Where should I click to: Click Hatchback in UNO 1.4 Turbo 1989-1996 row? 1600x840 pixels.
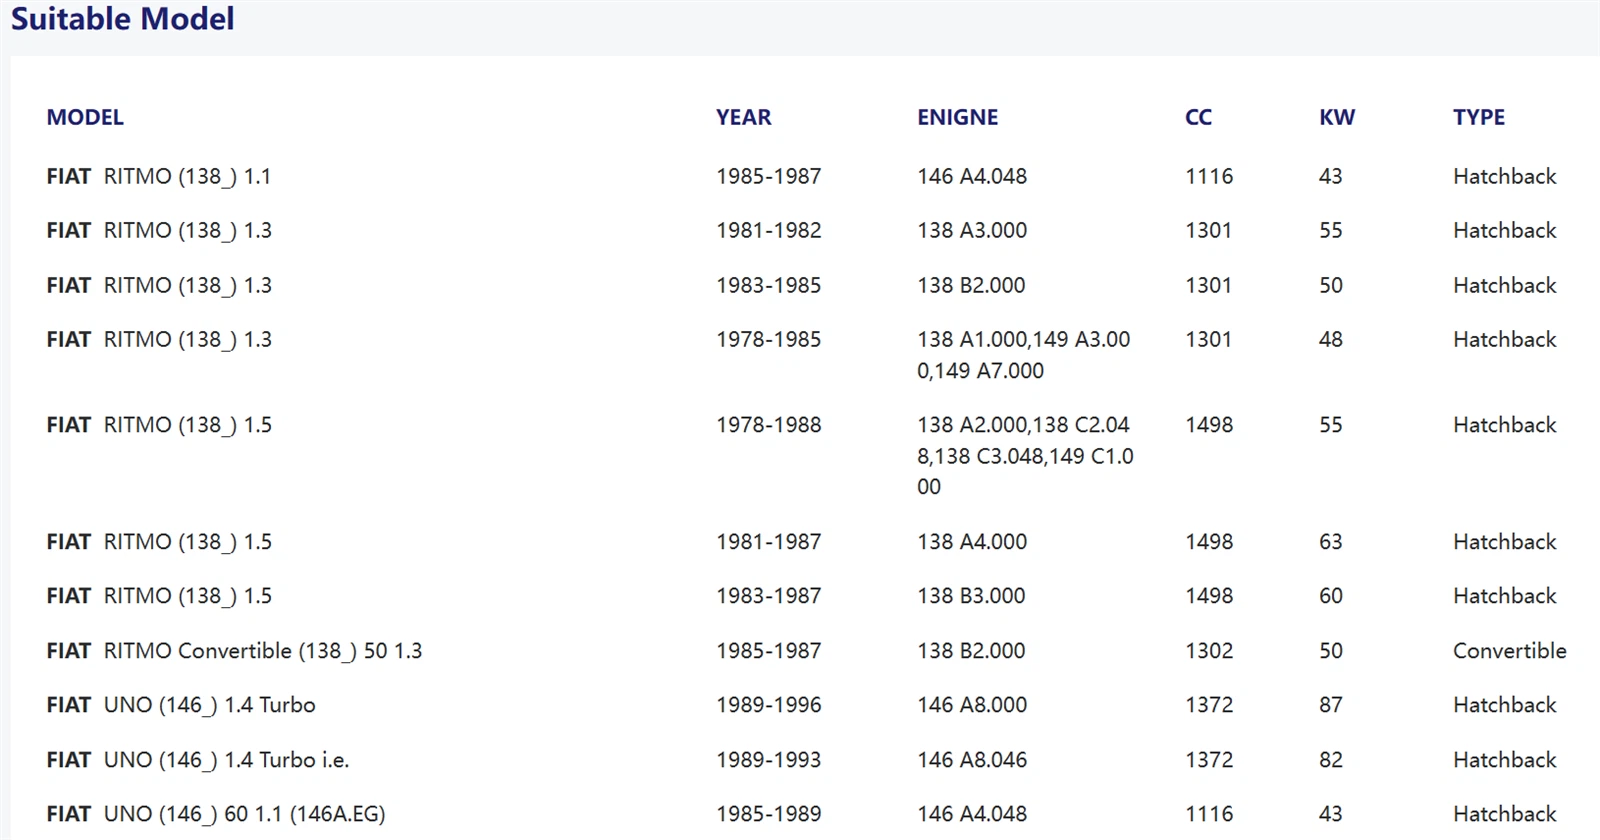click(1505, 705)
